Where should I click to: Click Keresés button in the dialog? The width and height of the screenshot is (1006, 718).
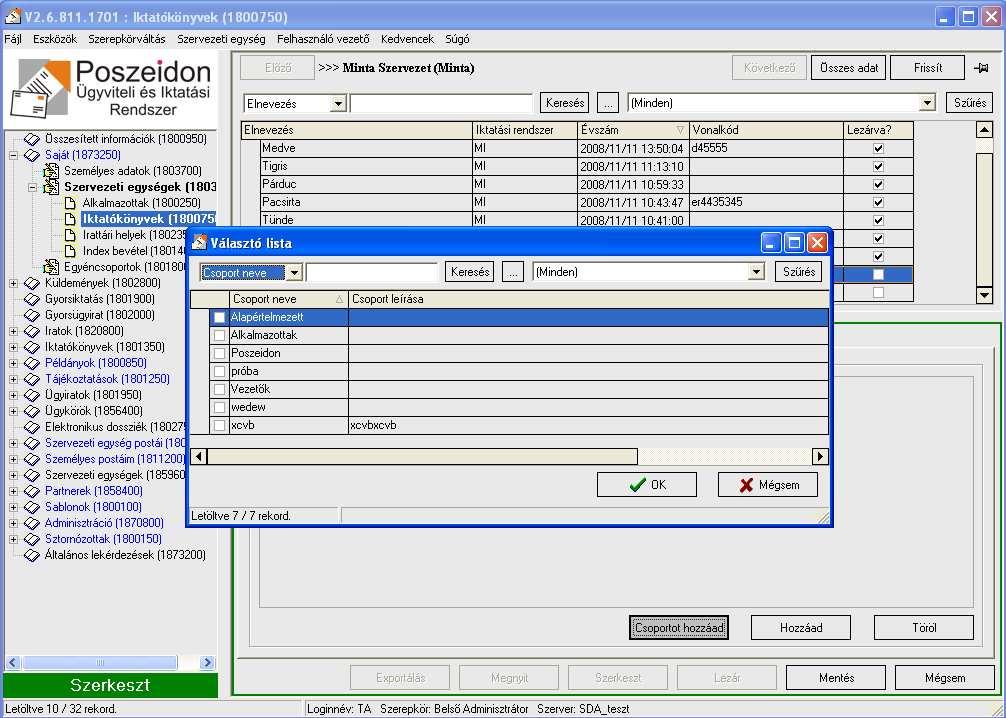(x=470, y=271)
